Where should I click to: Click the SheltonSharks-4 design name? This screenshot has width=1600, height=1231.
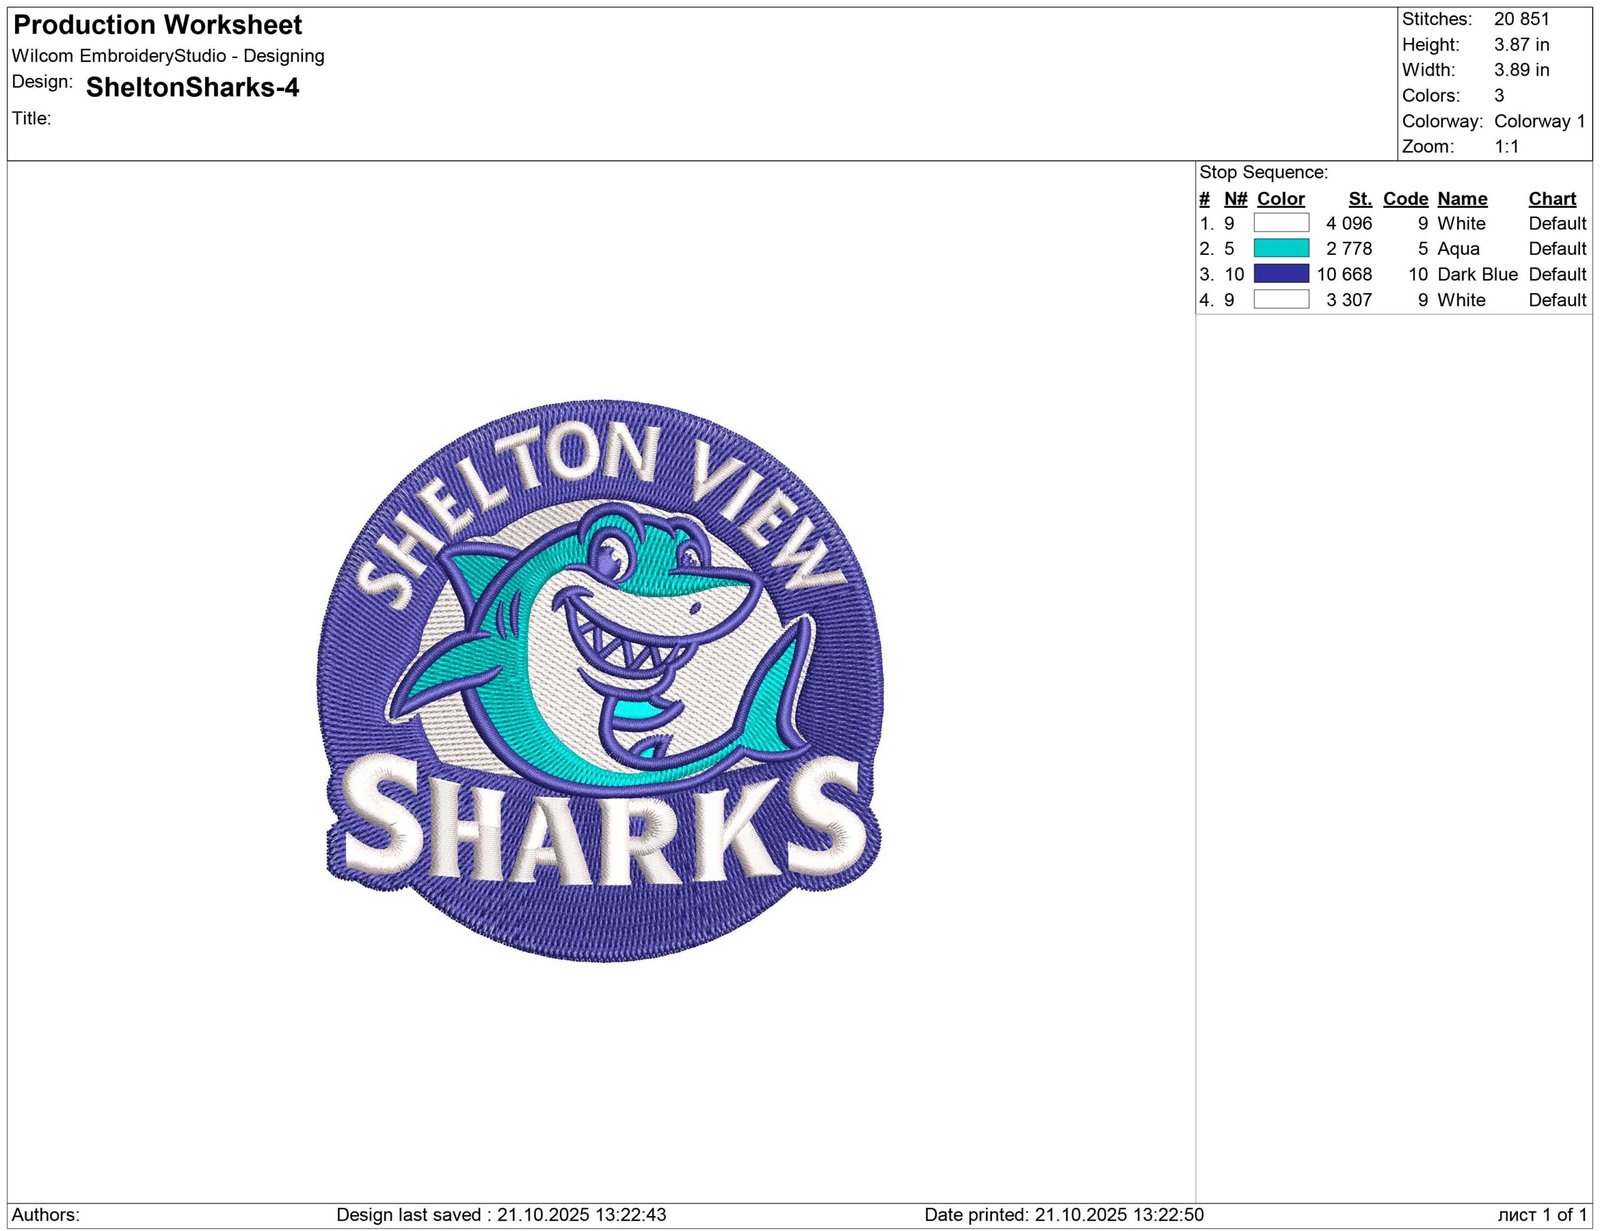point(193,88)
